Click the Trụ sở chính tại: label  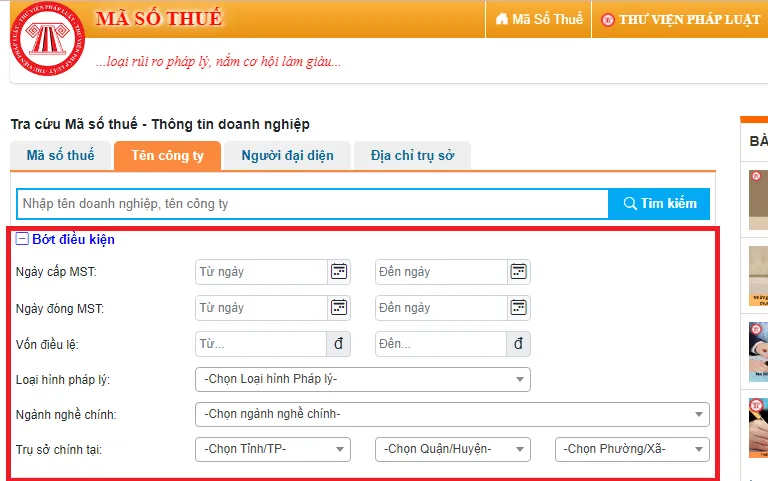click(x=59, y=450)
